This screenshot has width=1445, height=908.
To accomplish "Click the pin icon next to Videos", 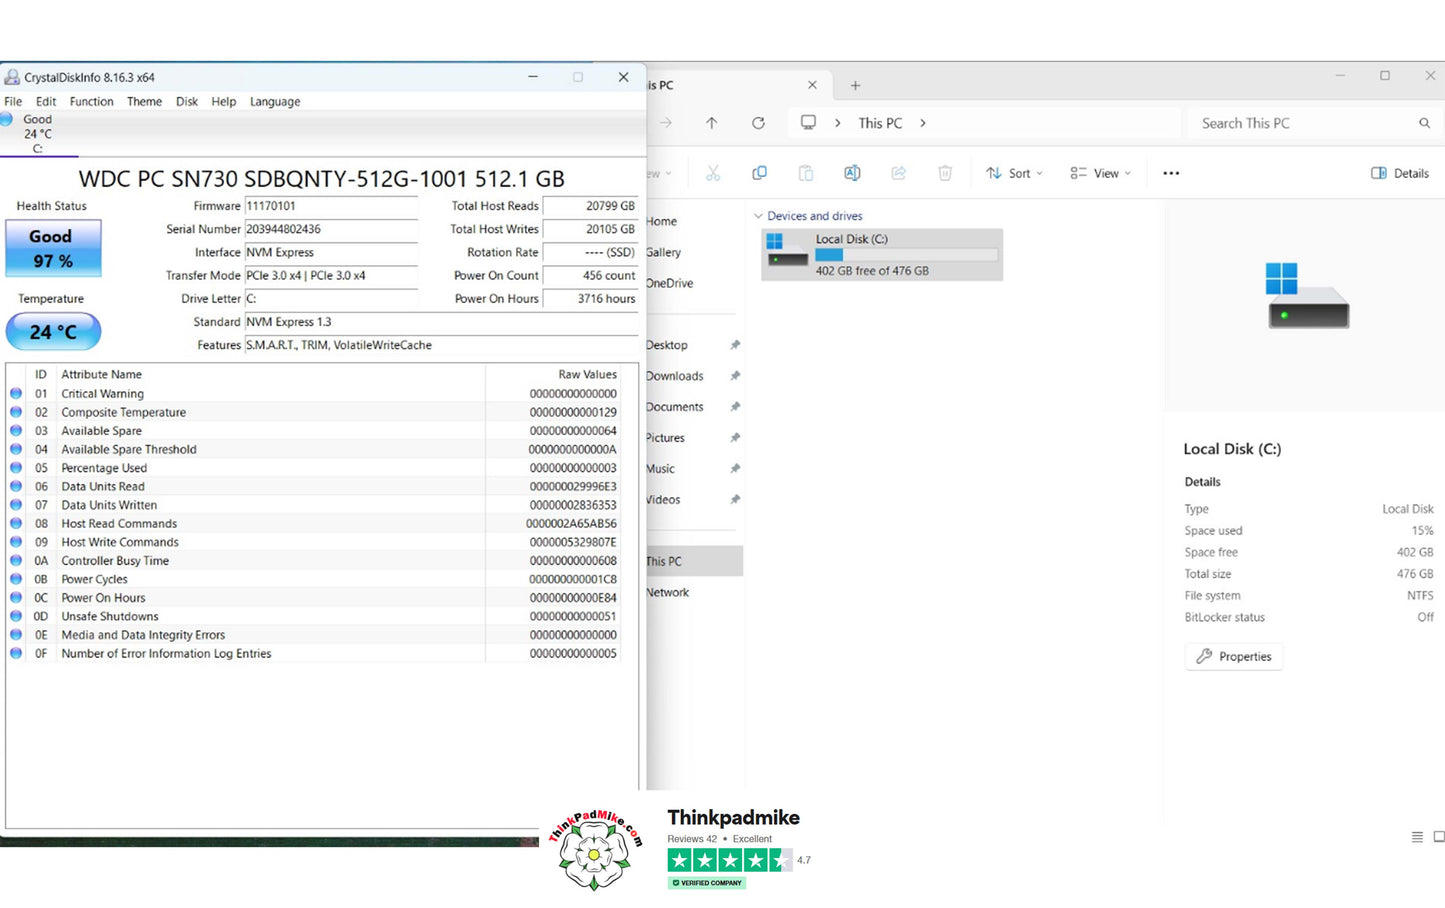I will point(735,500).
